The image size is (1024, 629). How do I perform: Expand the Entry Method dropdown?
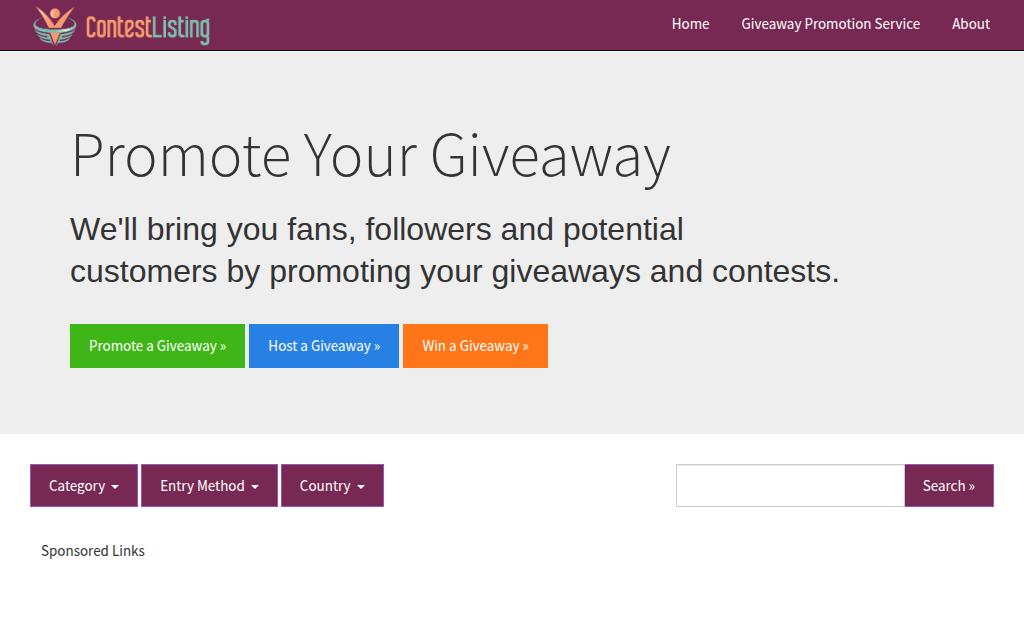tap(209, 486)
